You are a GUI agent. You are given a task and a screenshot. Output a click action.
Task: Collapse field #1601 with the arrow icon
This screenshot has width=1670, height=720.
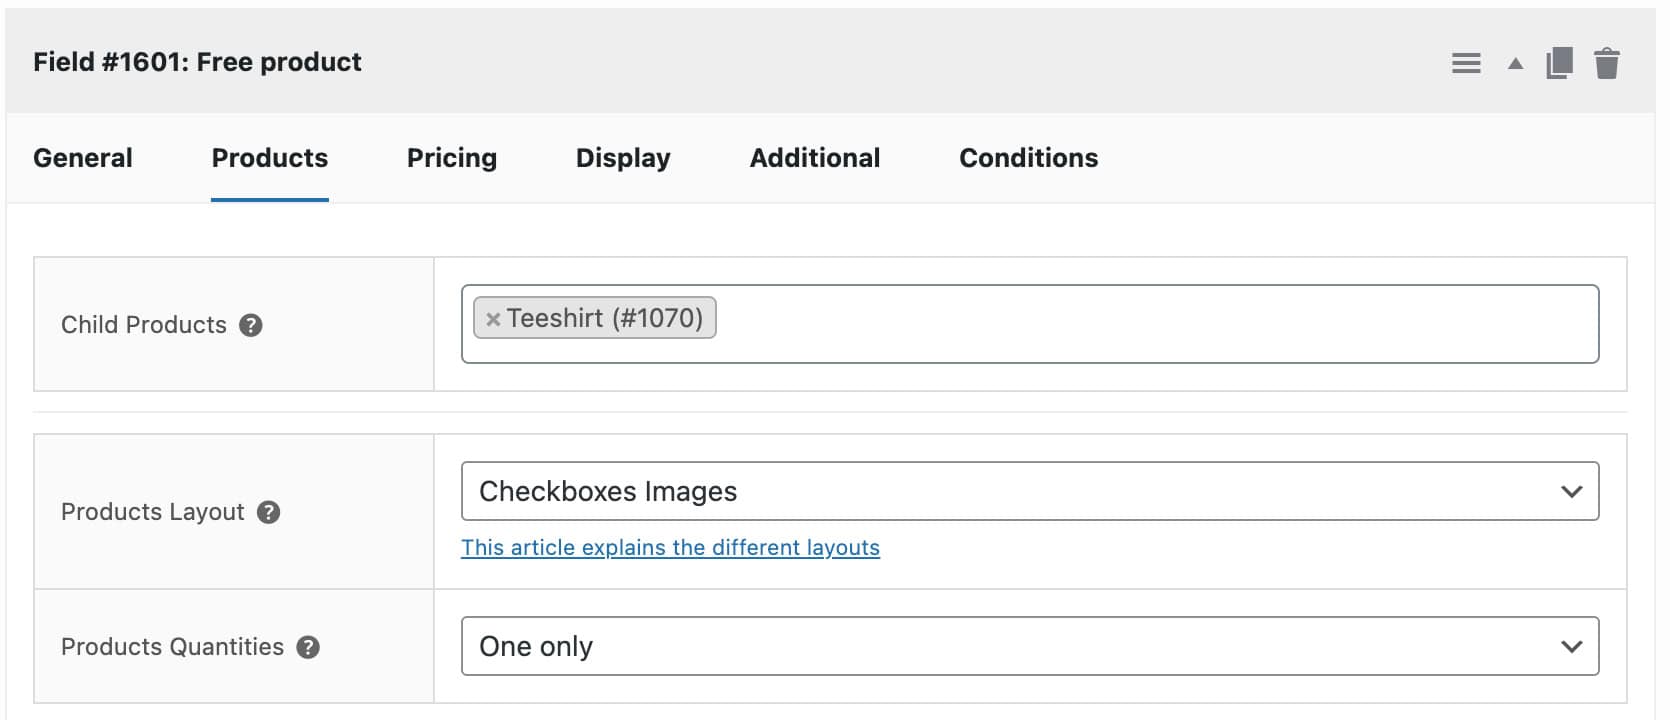(x=1515, y=62)
